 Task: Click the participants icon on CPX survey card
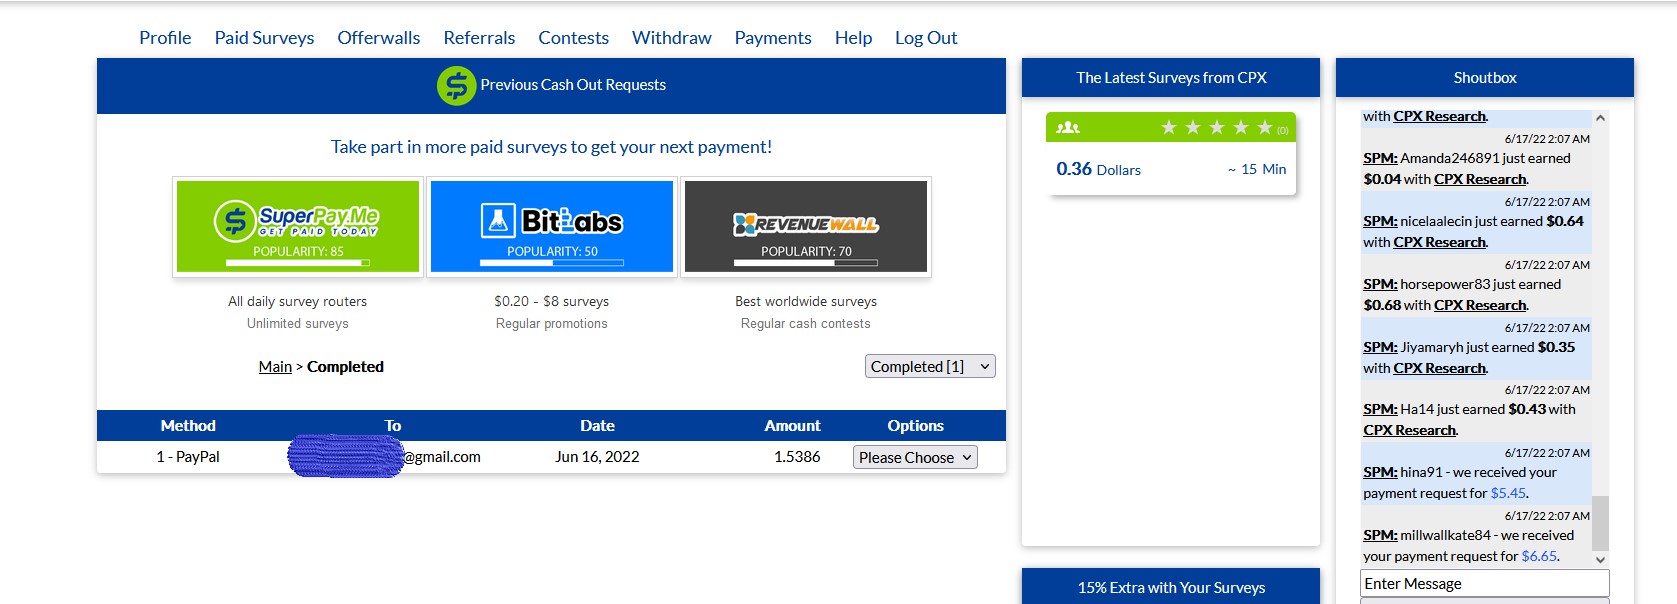1068,128
